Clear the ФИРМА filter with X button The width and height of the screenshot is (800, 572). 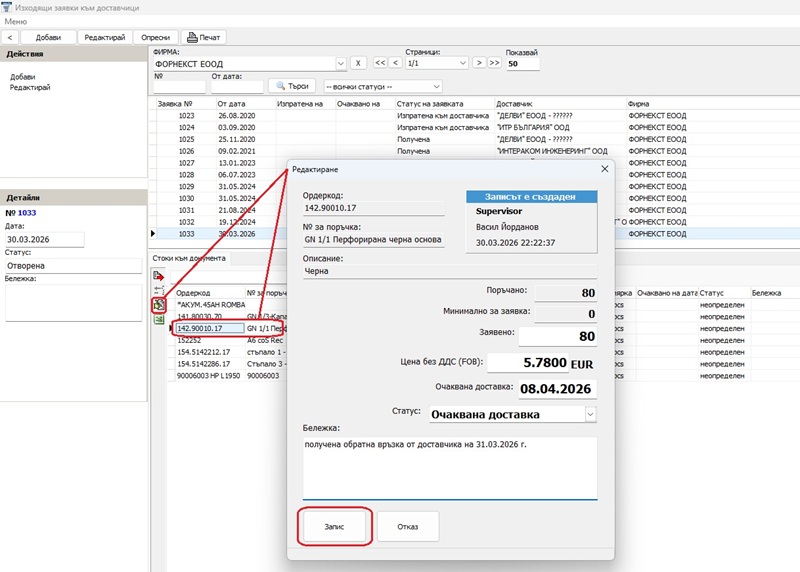(x=358, y=63)
